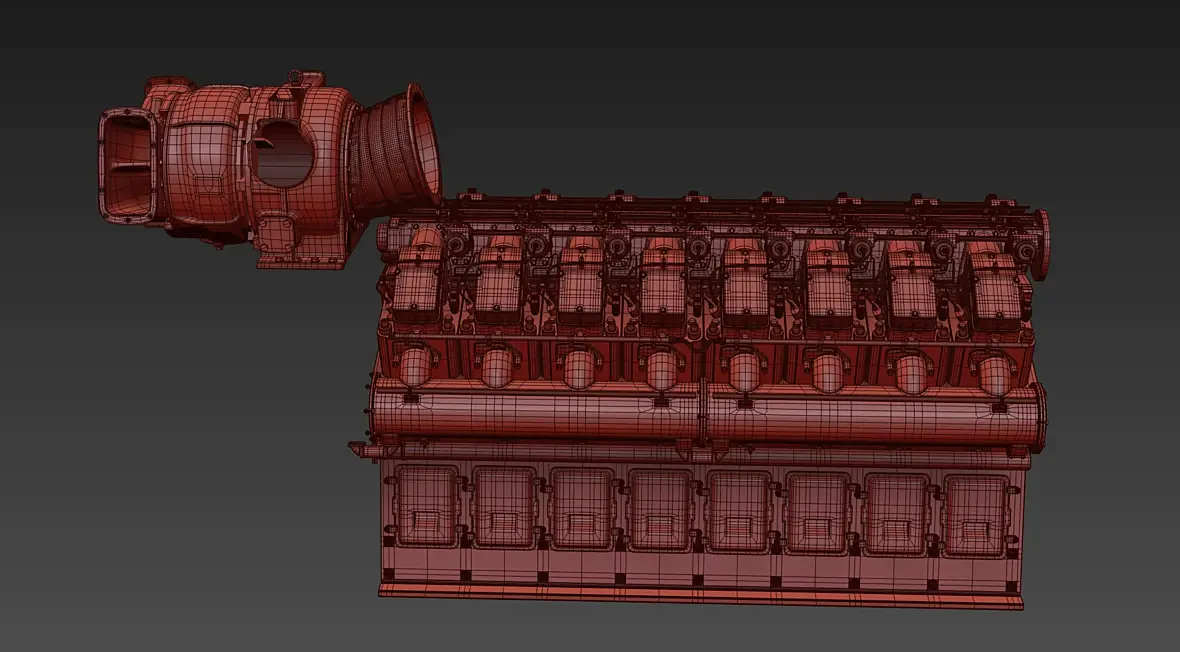The height and width of the screenshot is (652, 1180).
Task: Click the rectangular air inlet duct opening
Action: 127,166
